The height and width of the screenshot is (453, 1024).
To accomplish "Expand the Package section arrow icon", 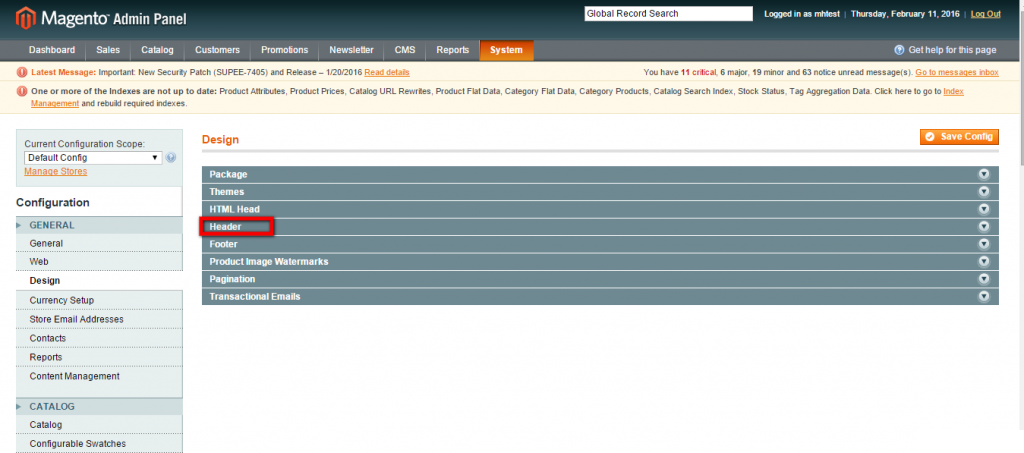I will point(984,174).
